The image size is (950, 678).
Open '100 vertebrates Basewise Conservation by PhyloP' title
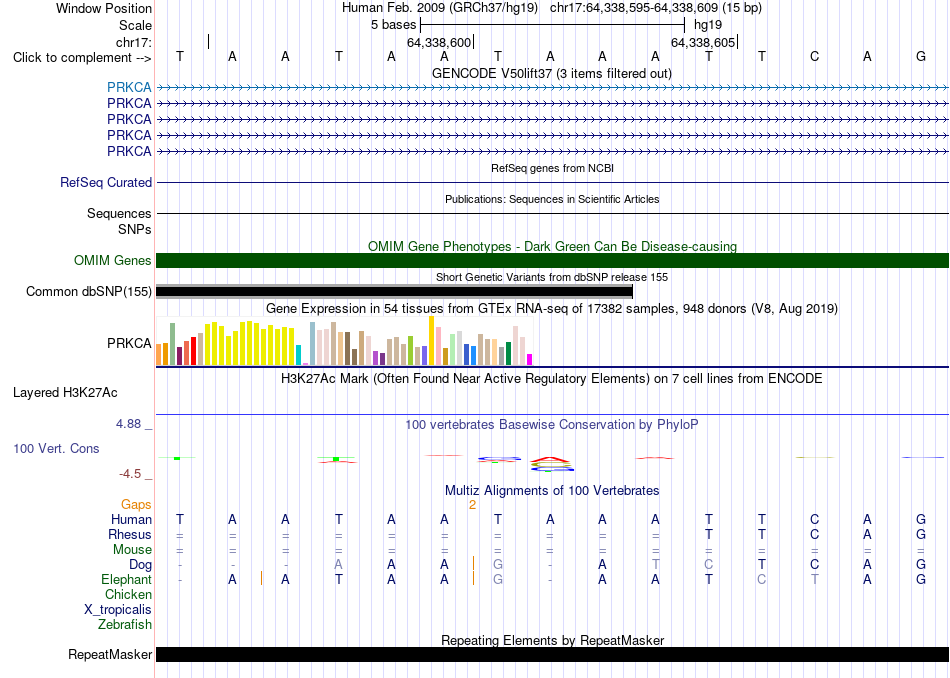point(552,425)
